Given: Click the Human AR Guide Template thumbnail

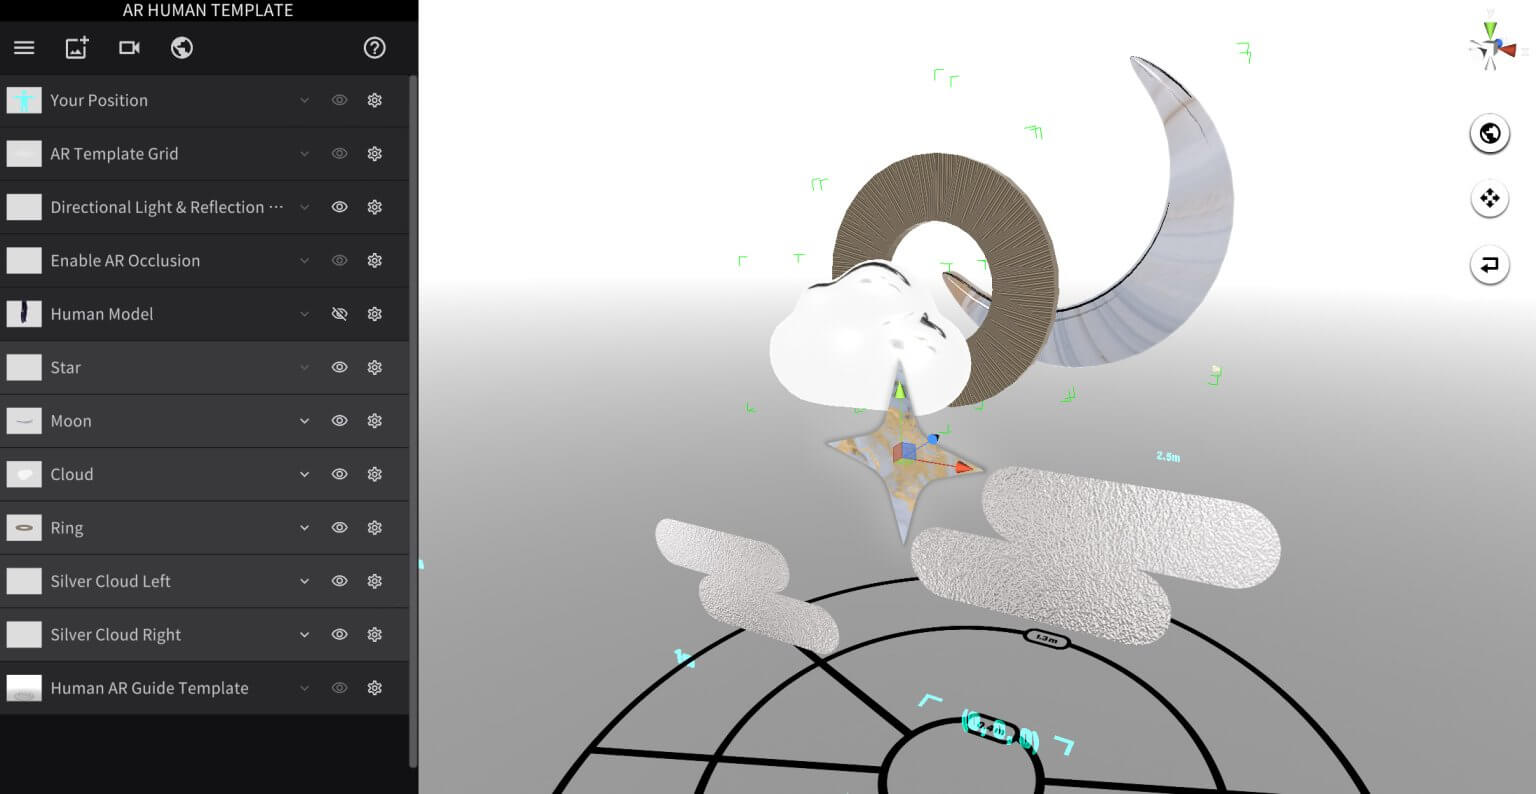Looking at the screenshot, I should [24, 687].
